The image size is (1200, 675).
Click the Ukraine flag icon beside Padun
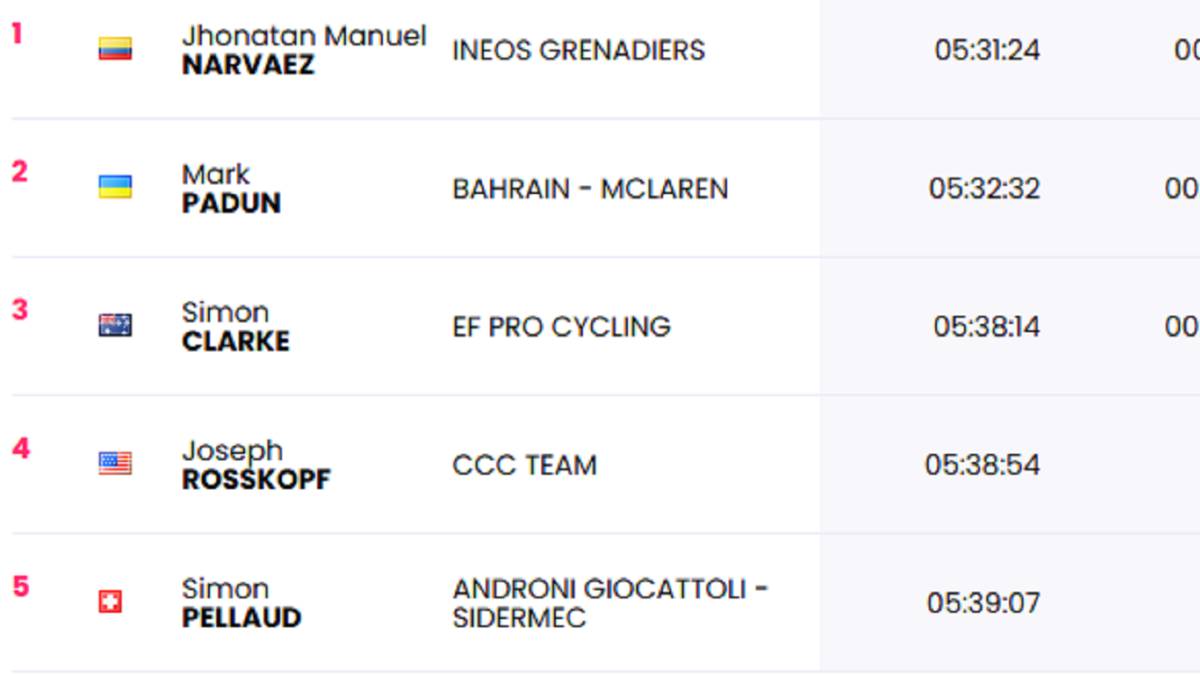[115, 187]
